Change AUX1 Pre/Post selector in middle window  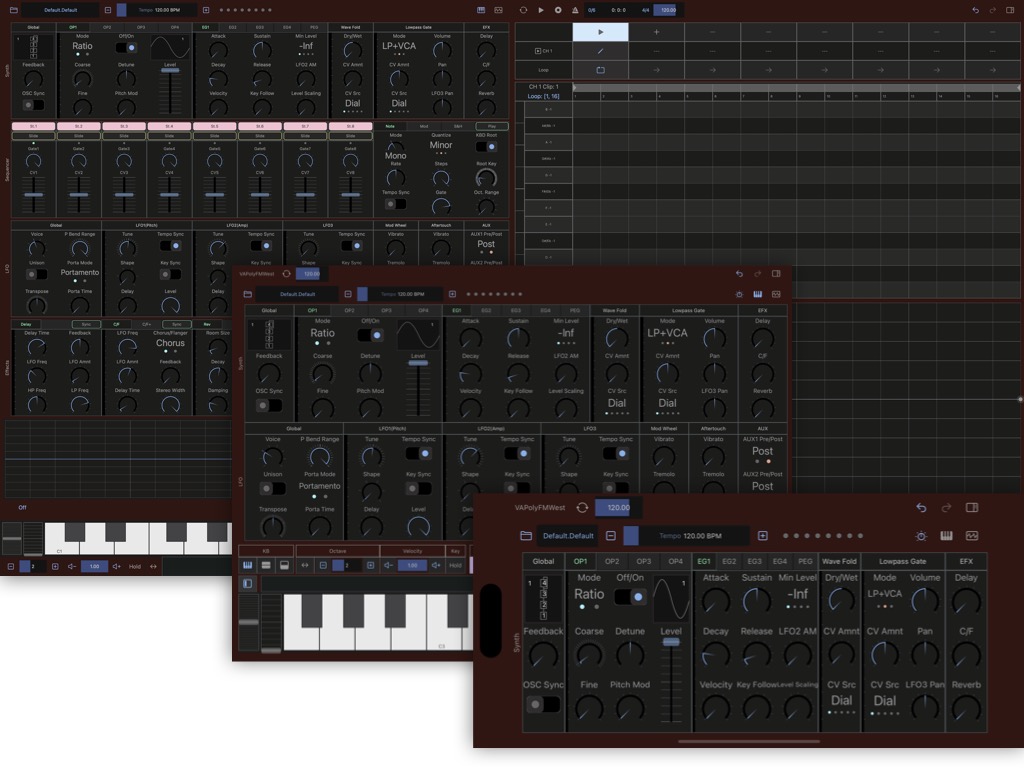click(x=762, y=452)
